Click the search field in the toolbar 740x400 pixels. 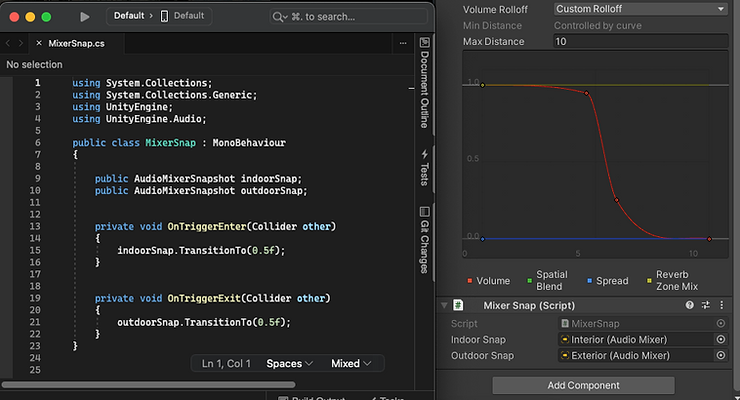pos(349,17)
